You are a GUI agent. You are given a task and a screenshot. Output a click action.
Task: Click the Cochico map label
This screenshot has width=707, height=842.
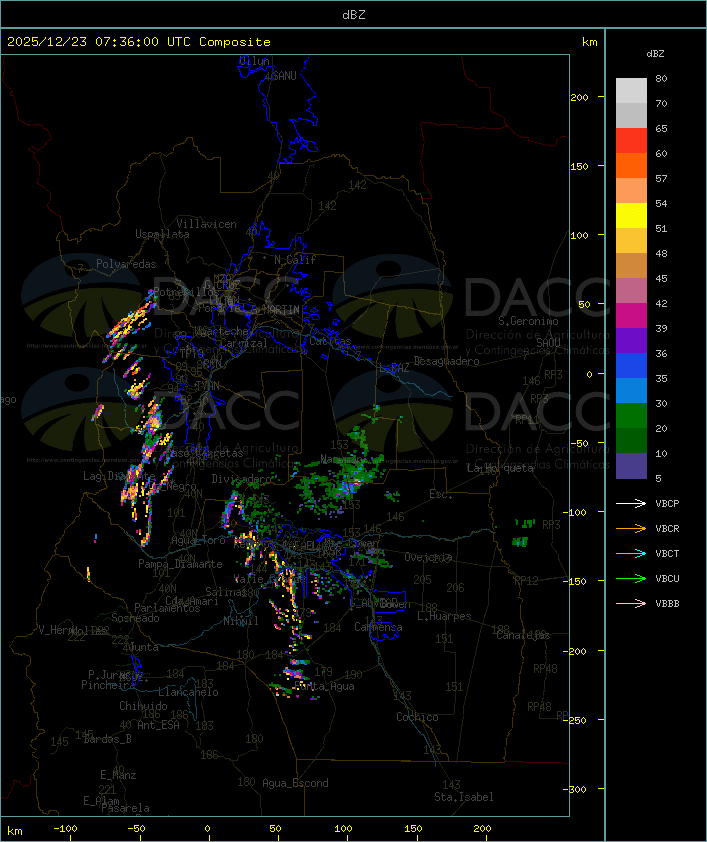coord(417,717)
